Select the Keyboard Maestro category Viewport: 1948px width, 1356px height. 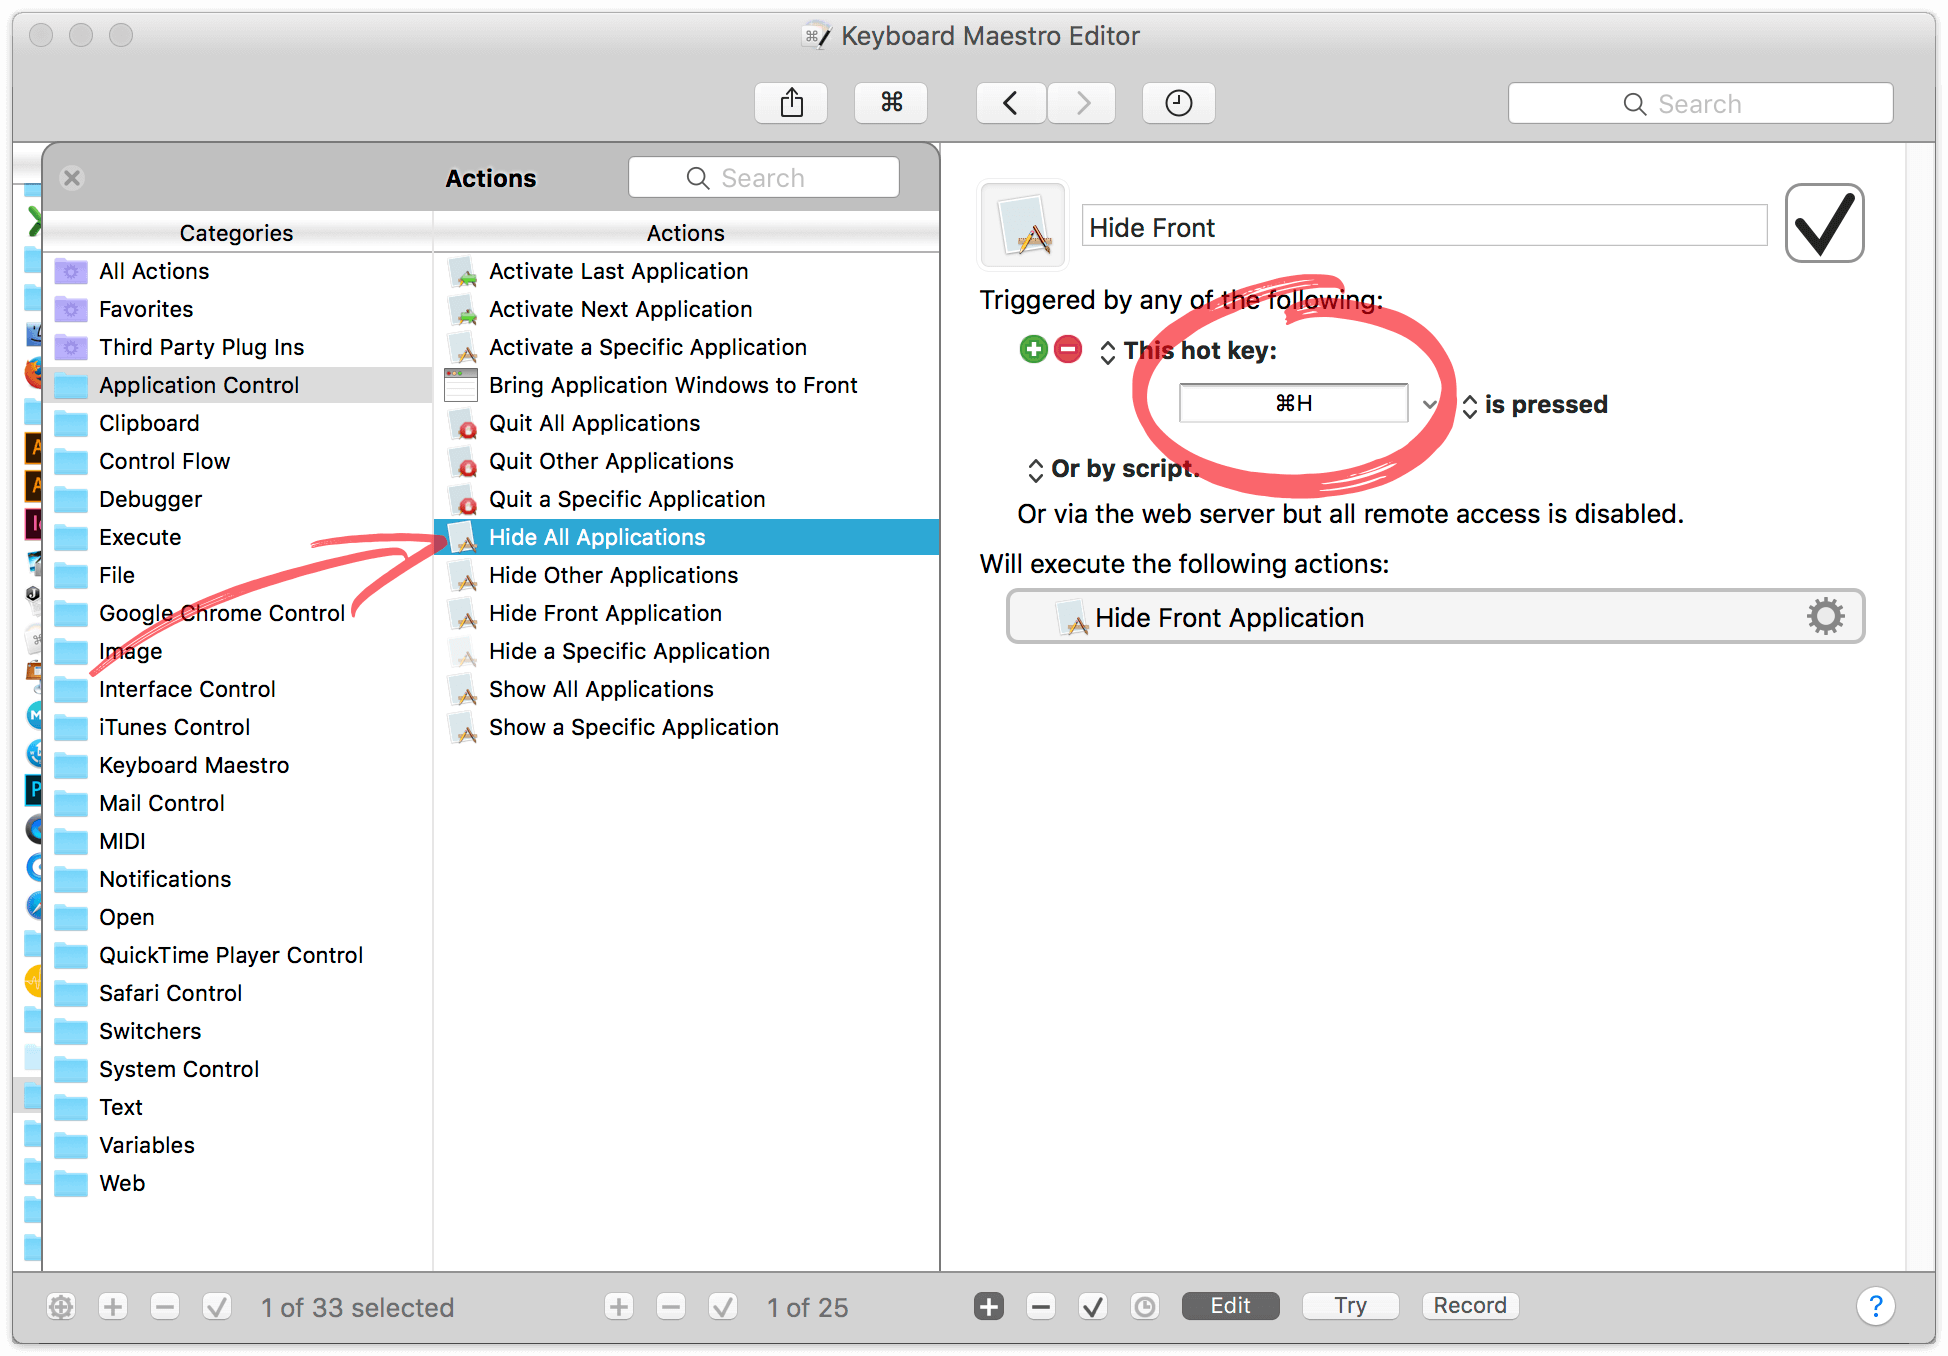pos(238,765)
